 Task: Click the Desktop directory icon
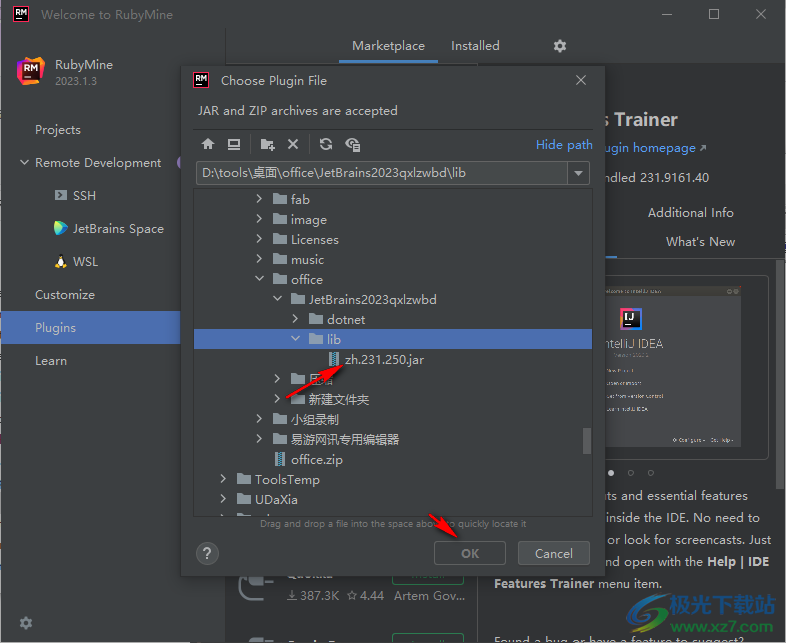tap(233, 144)
